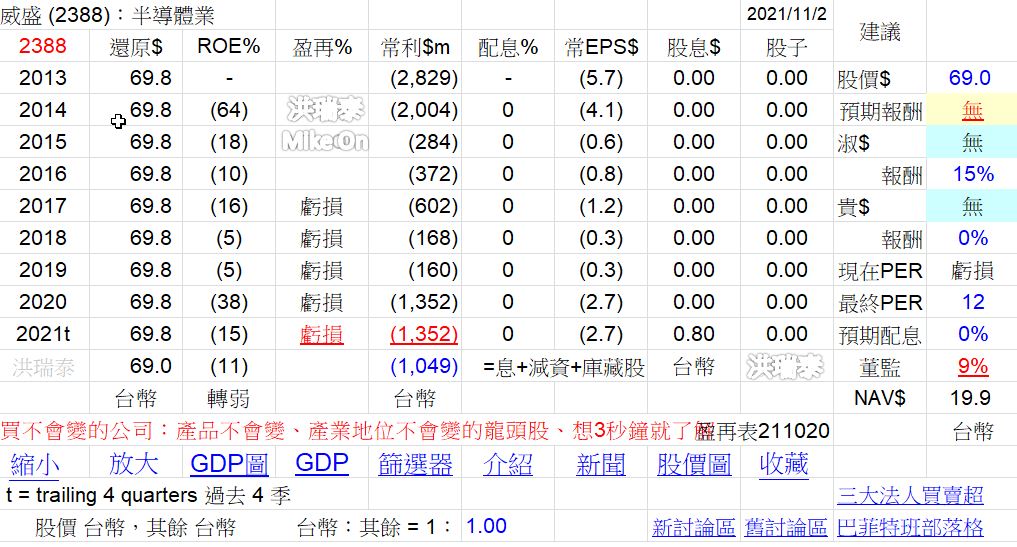The height and width of the screenshot is (547, 1017).
Task: Click the red stock code 2388 header
Action: [x=43, y=46]
